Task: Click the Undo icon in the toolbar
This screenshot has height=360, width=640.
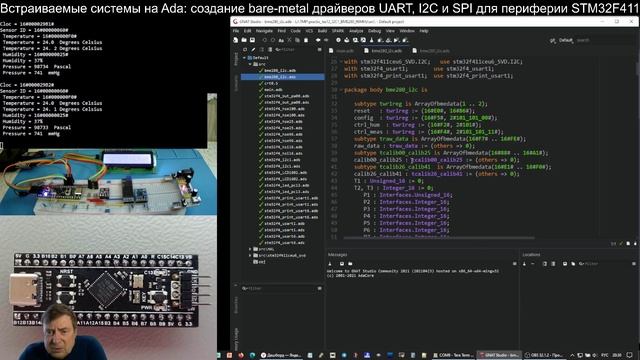Action: [x=264, y=40]
